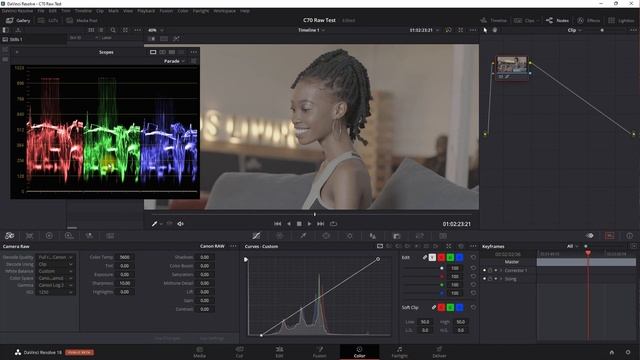
Task: Open the Tracker palette icon
Action: pos(350,236)
